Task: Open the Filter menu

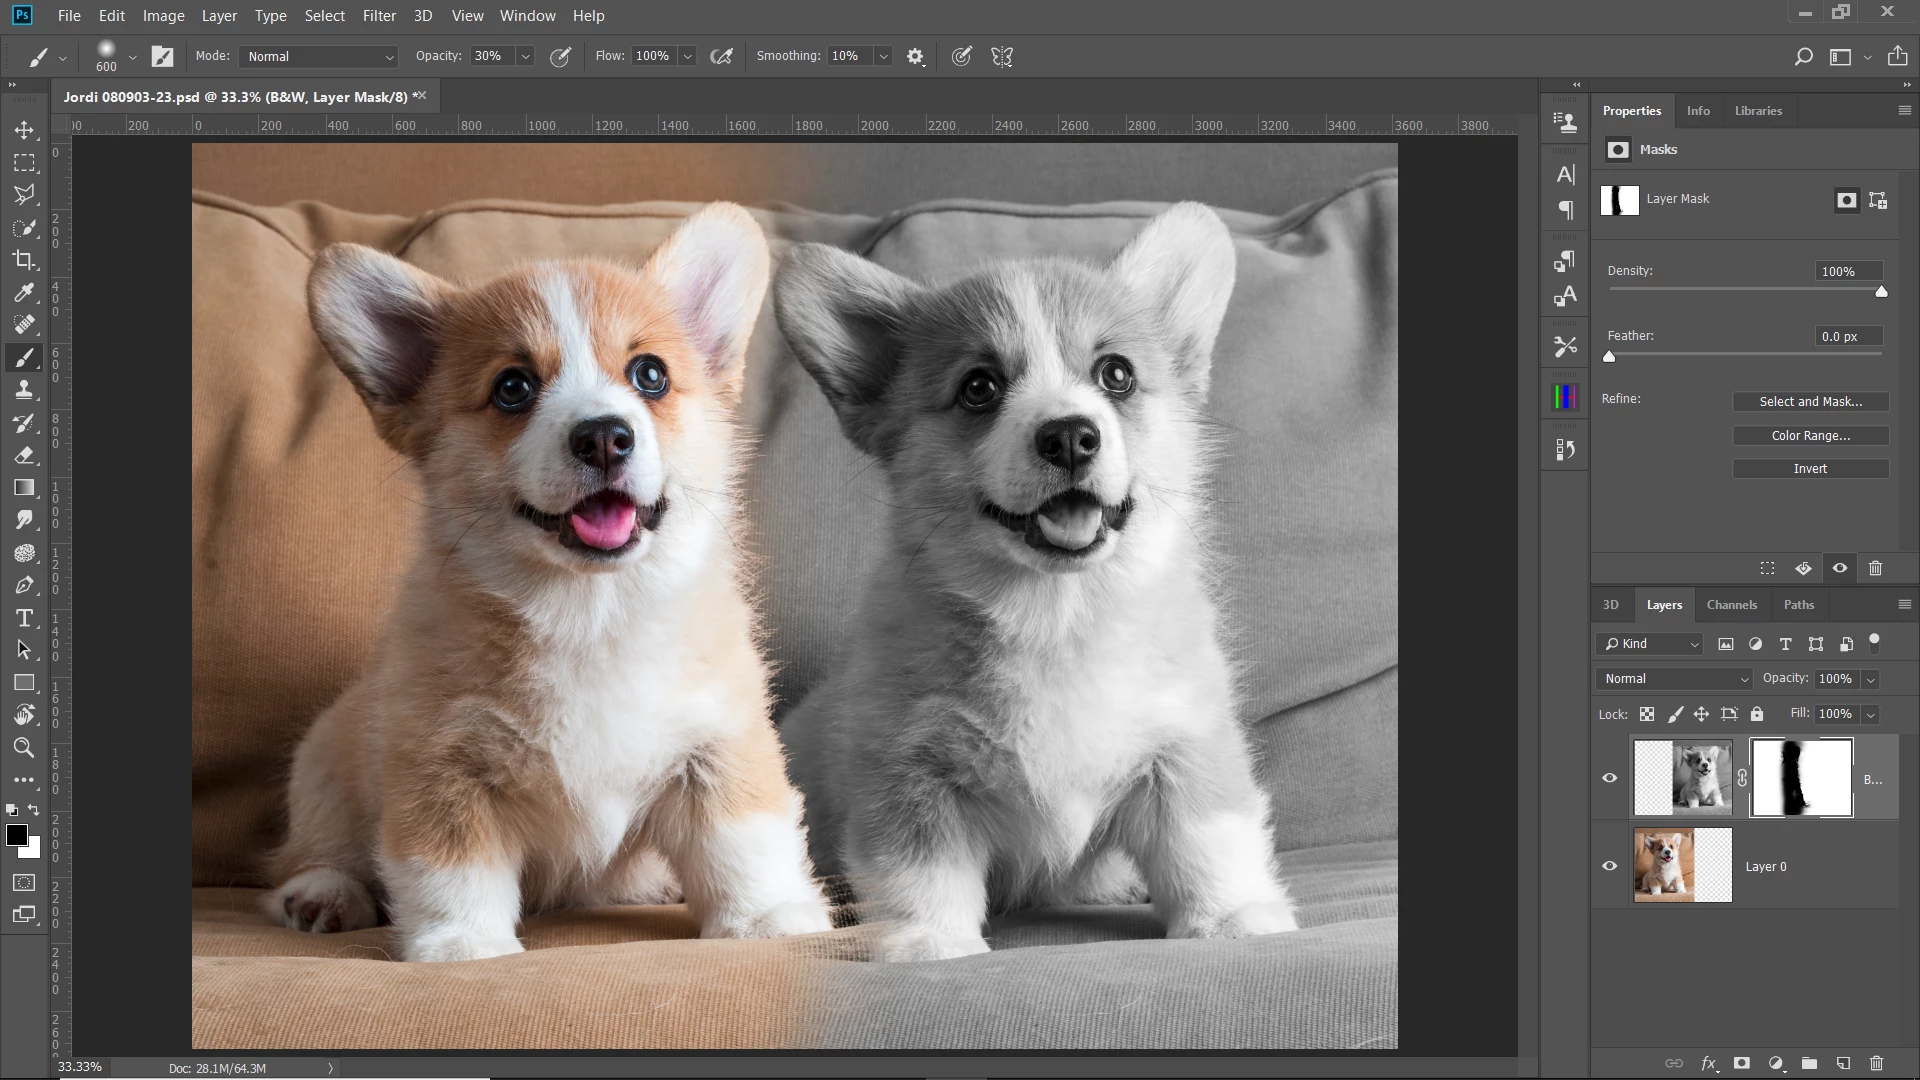Action: coord(379,16)
